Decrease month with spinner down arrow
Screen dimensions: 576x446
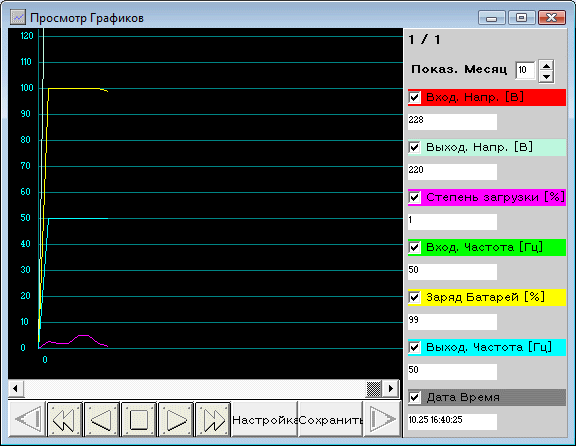[x=547, y=77]
